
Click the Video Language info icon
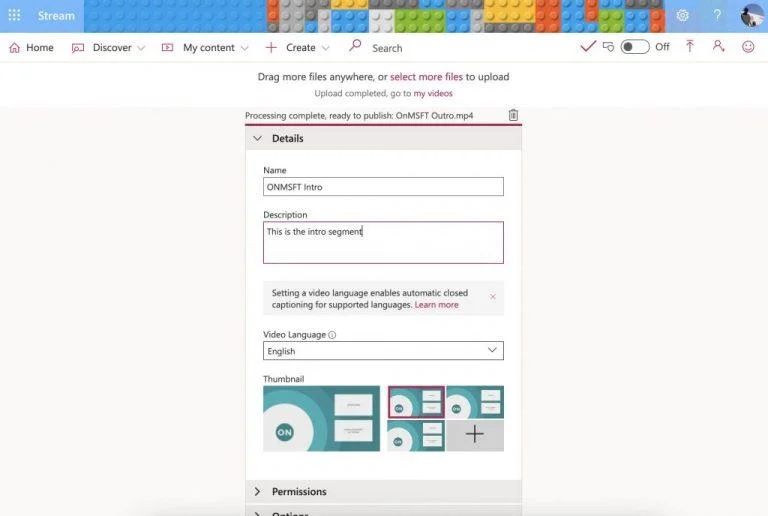pyautogui.click(x=332, y=335)
